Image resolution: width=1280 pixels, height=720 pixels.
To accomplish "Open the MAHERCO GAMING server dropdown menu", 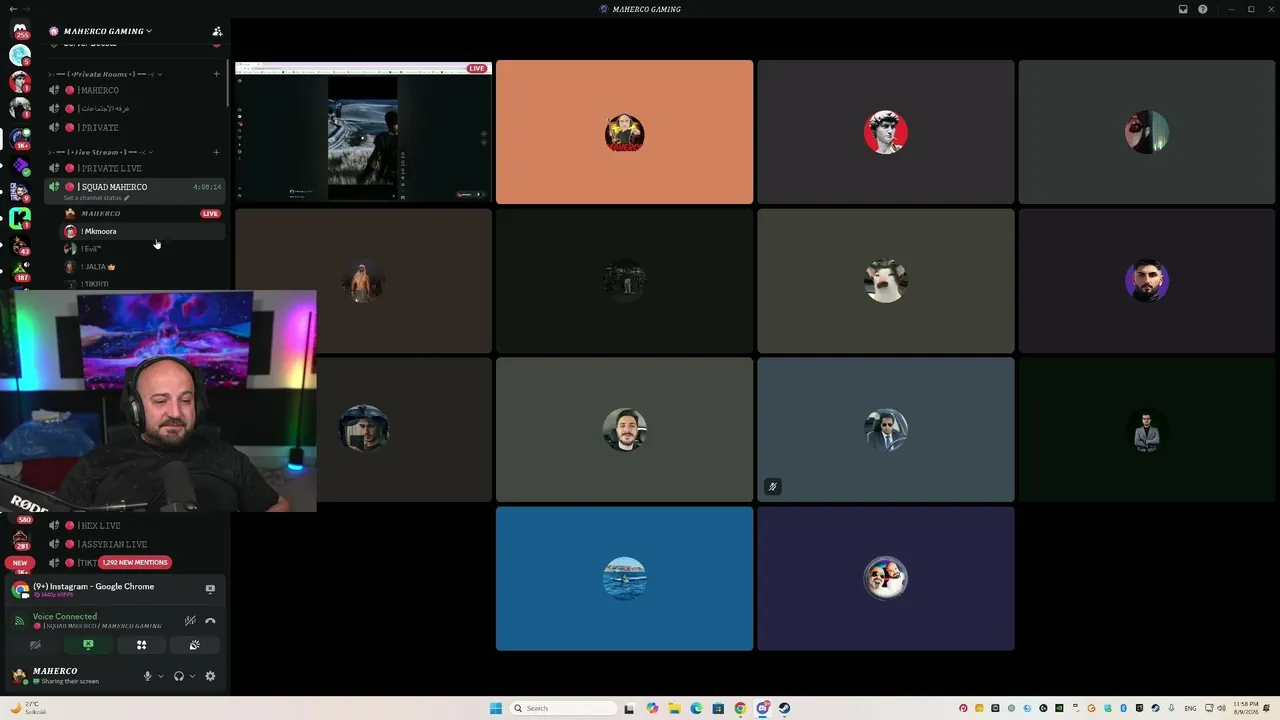I will coord(107,31).
